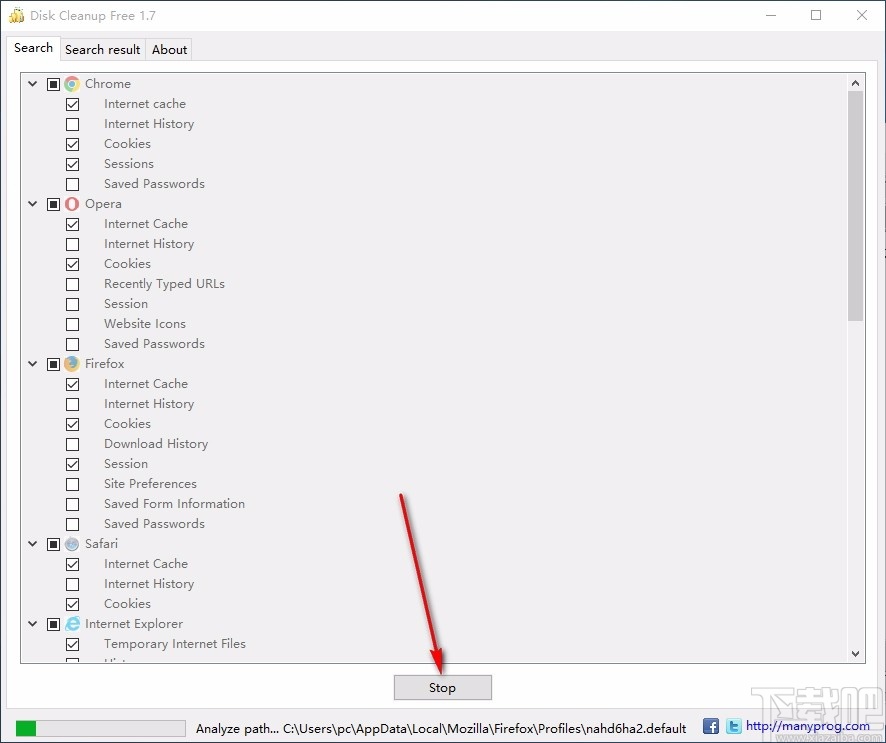Image resolution: width=886 pixels, height=743 pixels.
Task: Open the Twitter icon link
Action: (x=733, y=726)
